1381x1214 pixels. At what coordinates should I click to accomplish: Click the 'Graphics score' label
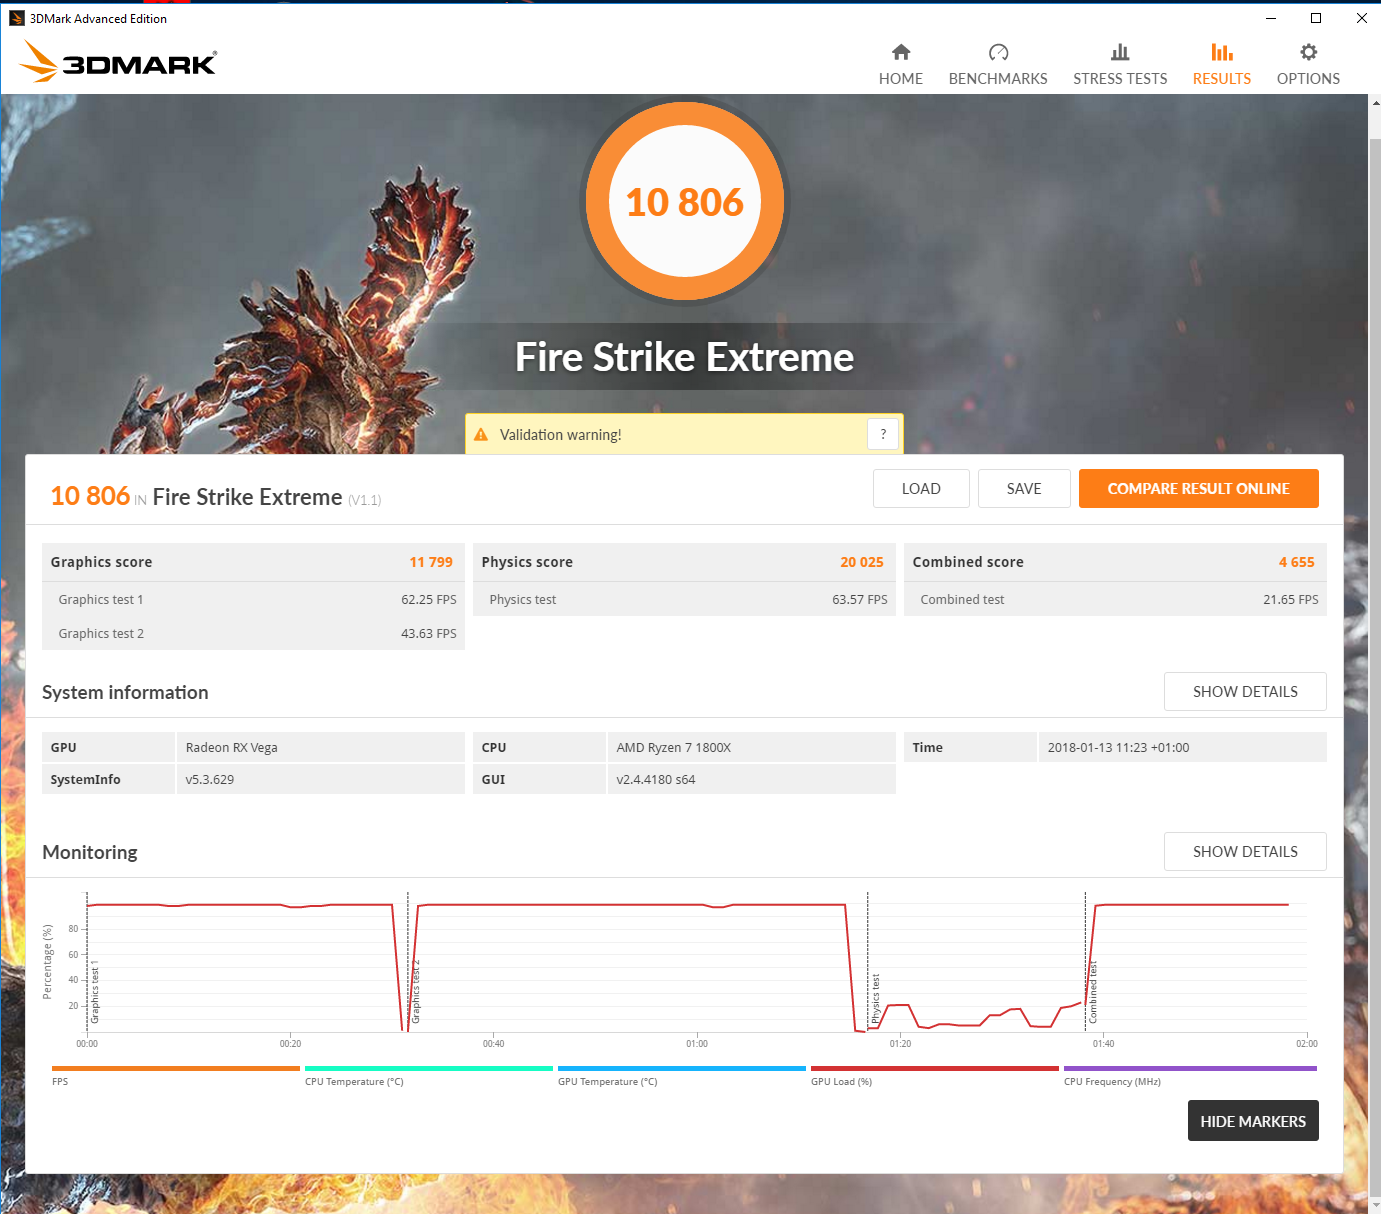[x=102, y=562]
